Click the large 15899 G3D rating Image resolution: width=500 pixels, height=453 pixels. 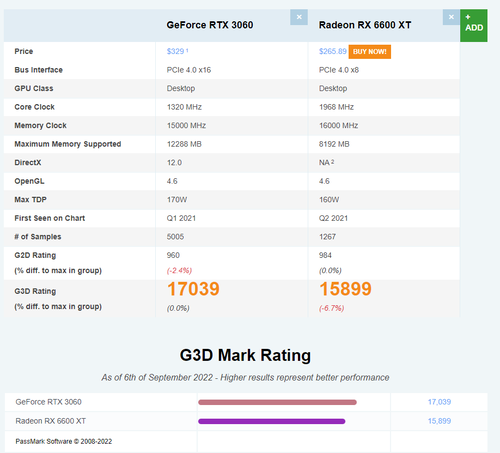click(x=345, y=289)
